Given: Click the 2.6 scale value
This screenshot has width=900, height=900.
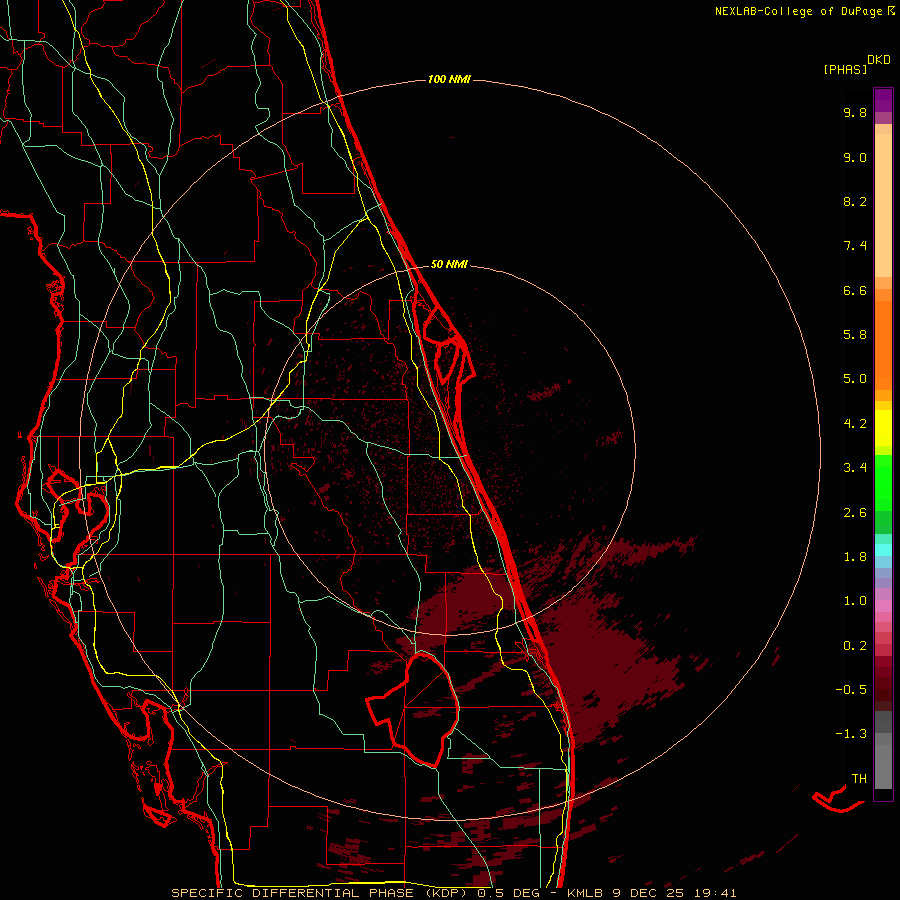Looking at the screenshot, I should (x=855, y=513).
